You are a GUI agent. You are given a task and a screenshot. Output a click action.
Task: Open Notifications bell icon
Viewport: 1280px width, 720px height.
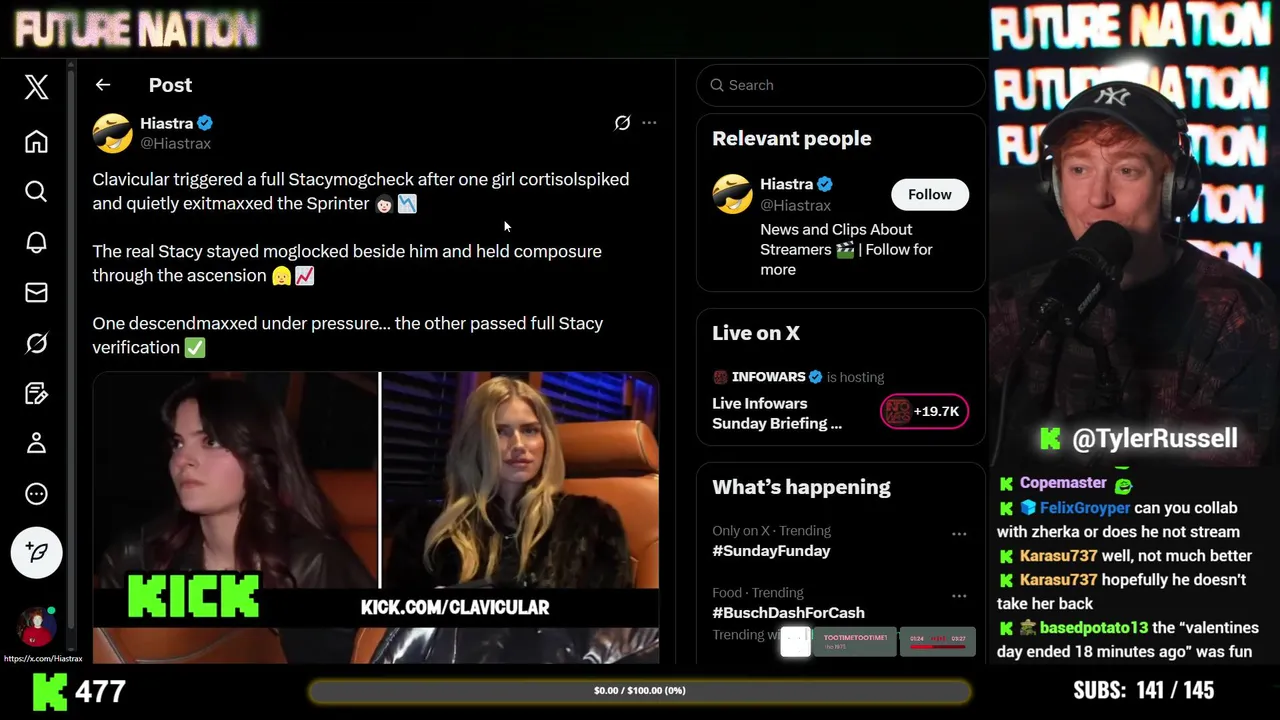coord(36,242)
